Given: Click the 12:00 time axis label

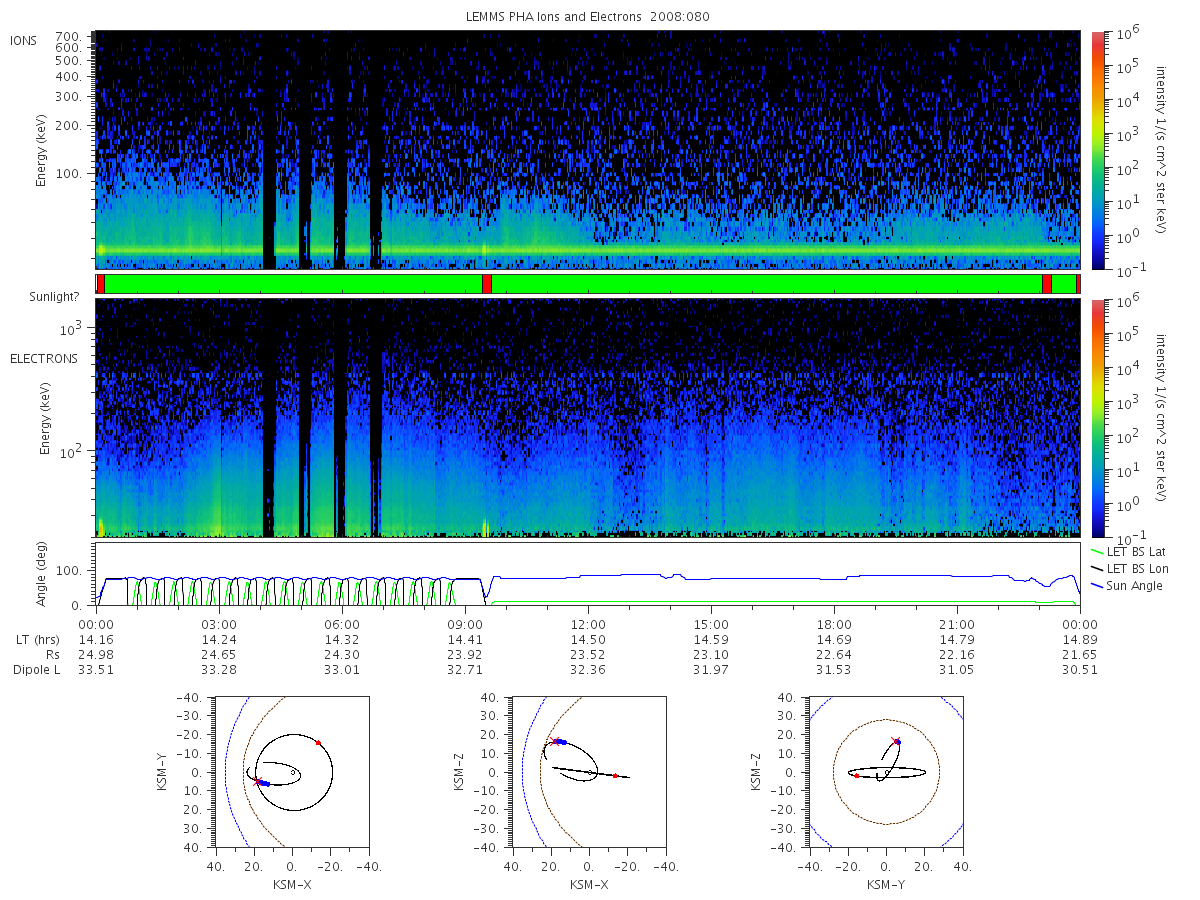Looking at the screenshot, I should pyautogui.click(x=588, y=623).
